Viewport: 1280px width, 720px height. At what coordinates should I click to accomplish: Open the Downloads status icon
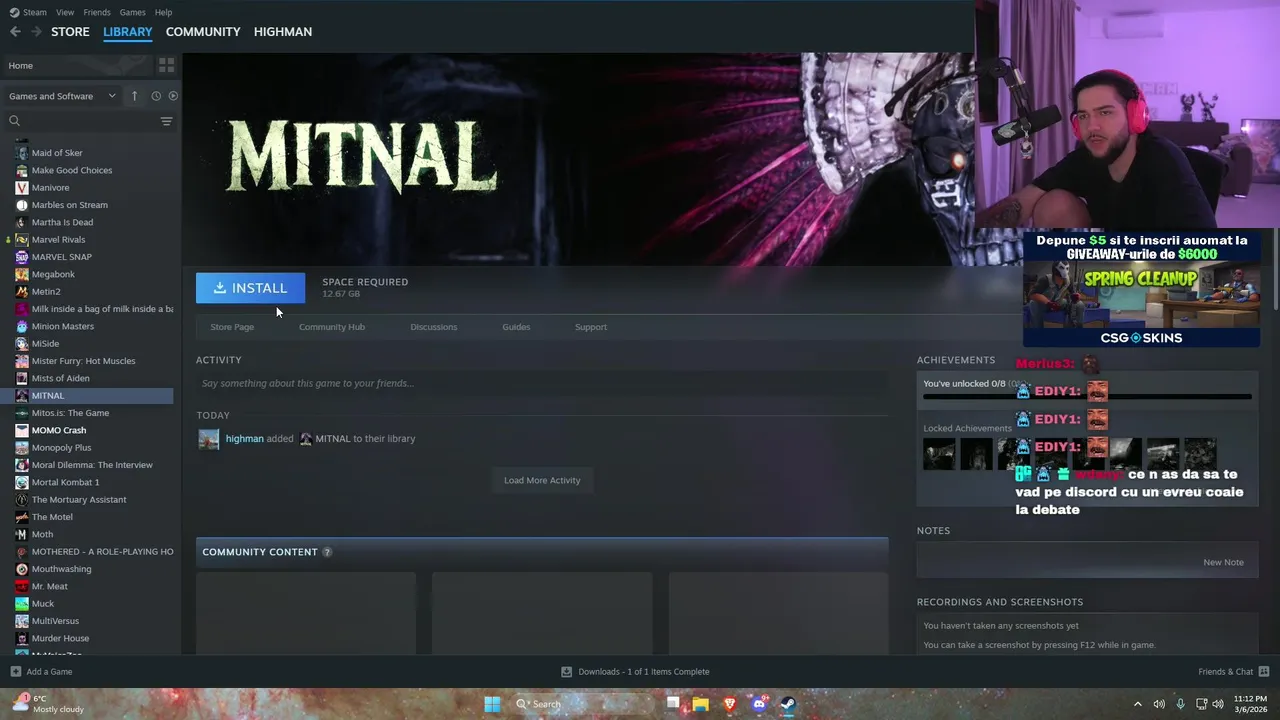pyautogui.click(x=567, y=672)
